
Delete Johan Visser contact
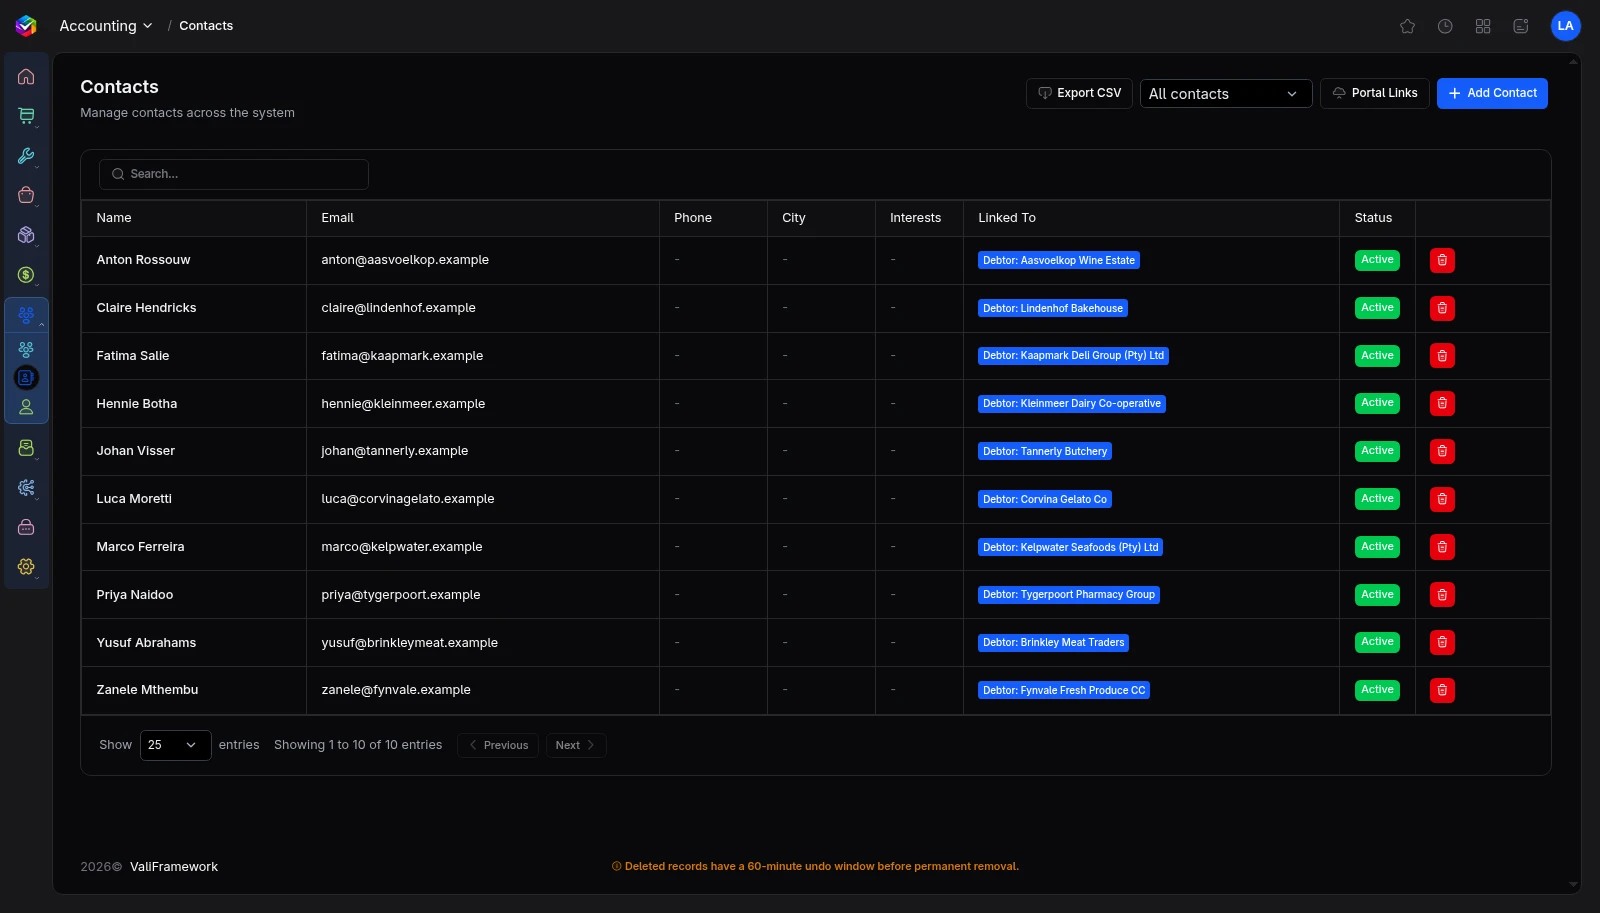[x=1442, y=451]
